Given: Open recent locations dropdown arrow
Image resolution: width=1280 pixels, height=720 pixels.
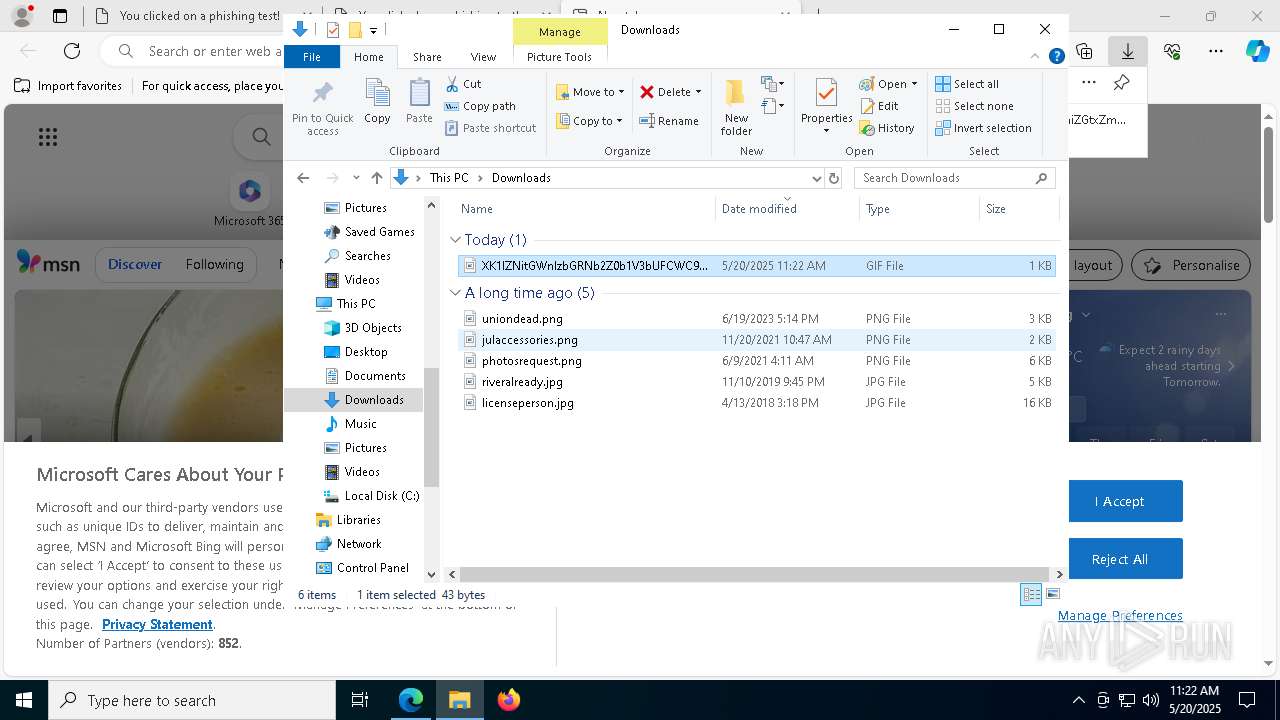Looking at the screenshot, I should click(x=356, y=178).
